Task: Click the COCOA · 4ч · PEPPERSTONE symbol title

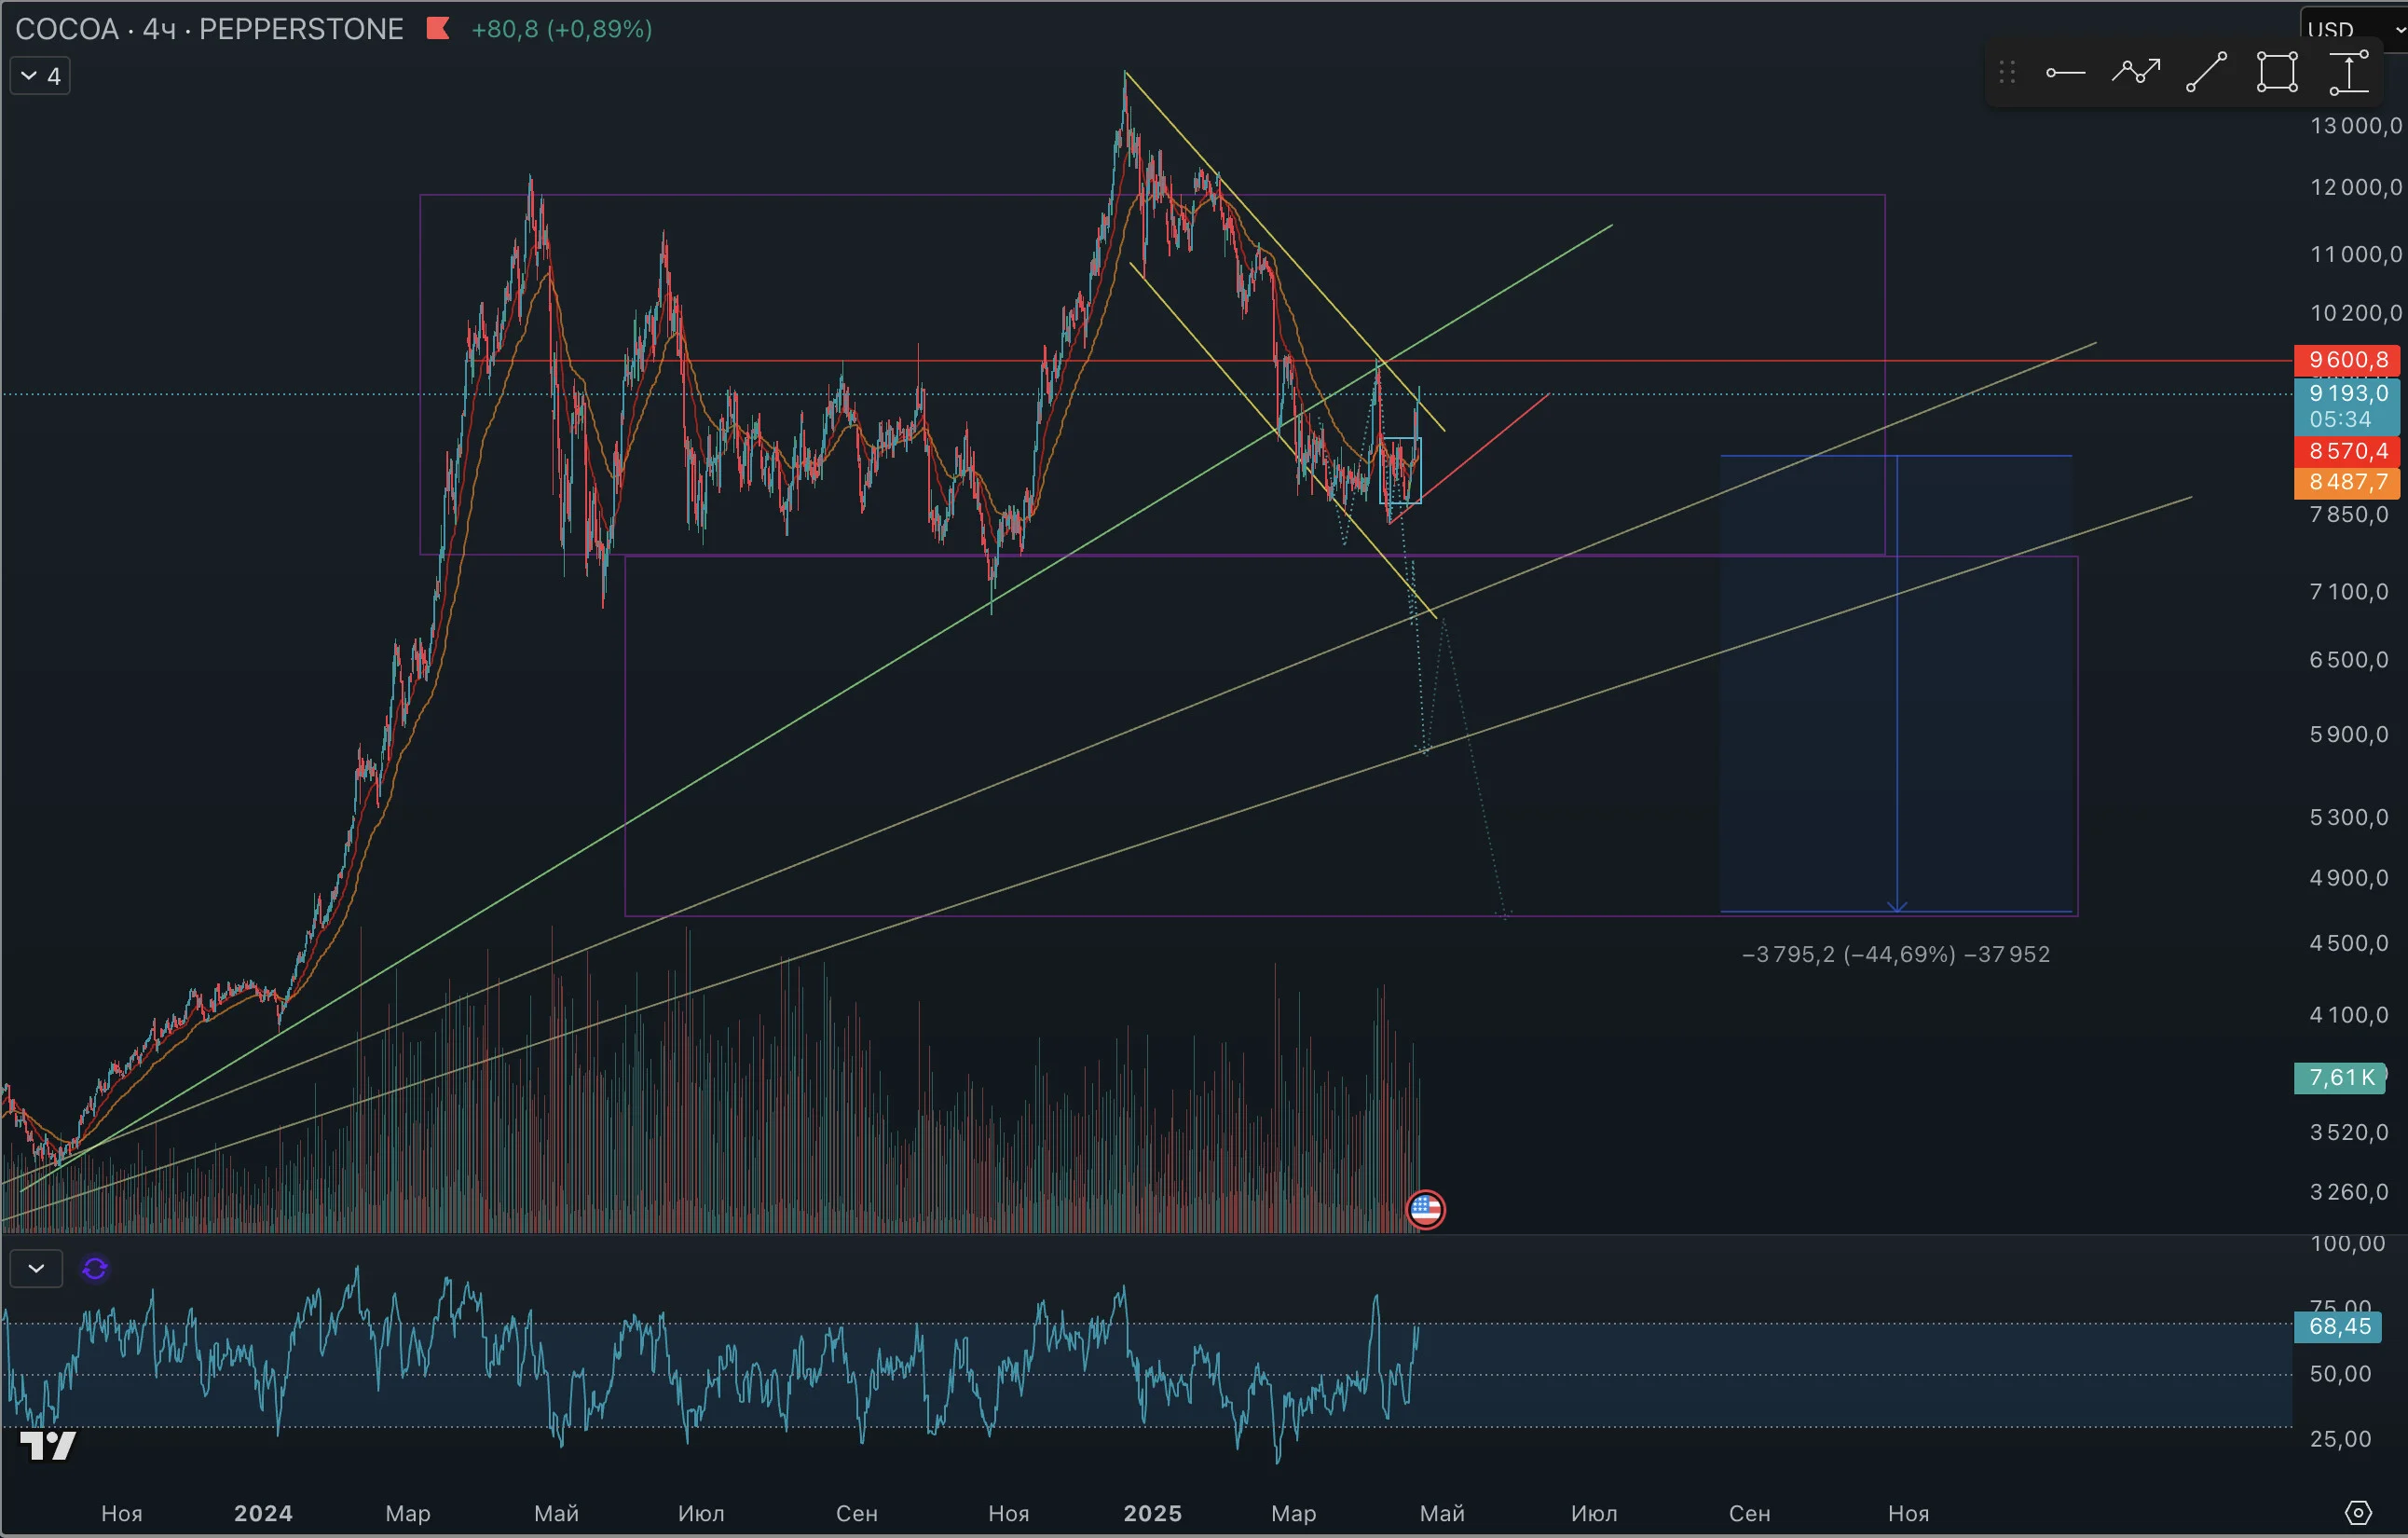Action: pyautogui.click(x=209, y=29)
